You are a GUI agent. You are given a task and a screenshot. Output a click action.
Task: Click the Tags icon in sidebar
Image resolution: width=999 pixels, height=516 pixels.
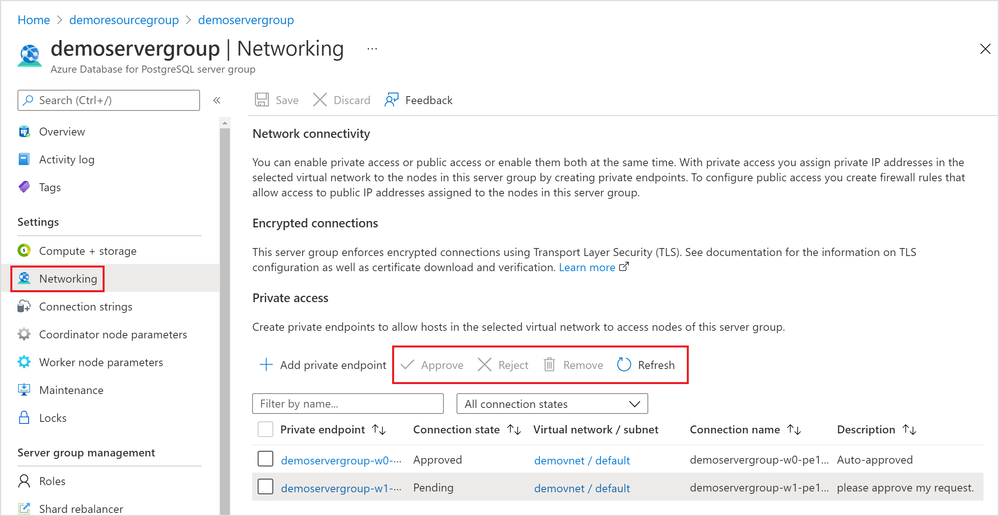25,187
